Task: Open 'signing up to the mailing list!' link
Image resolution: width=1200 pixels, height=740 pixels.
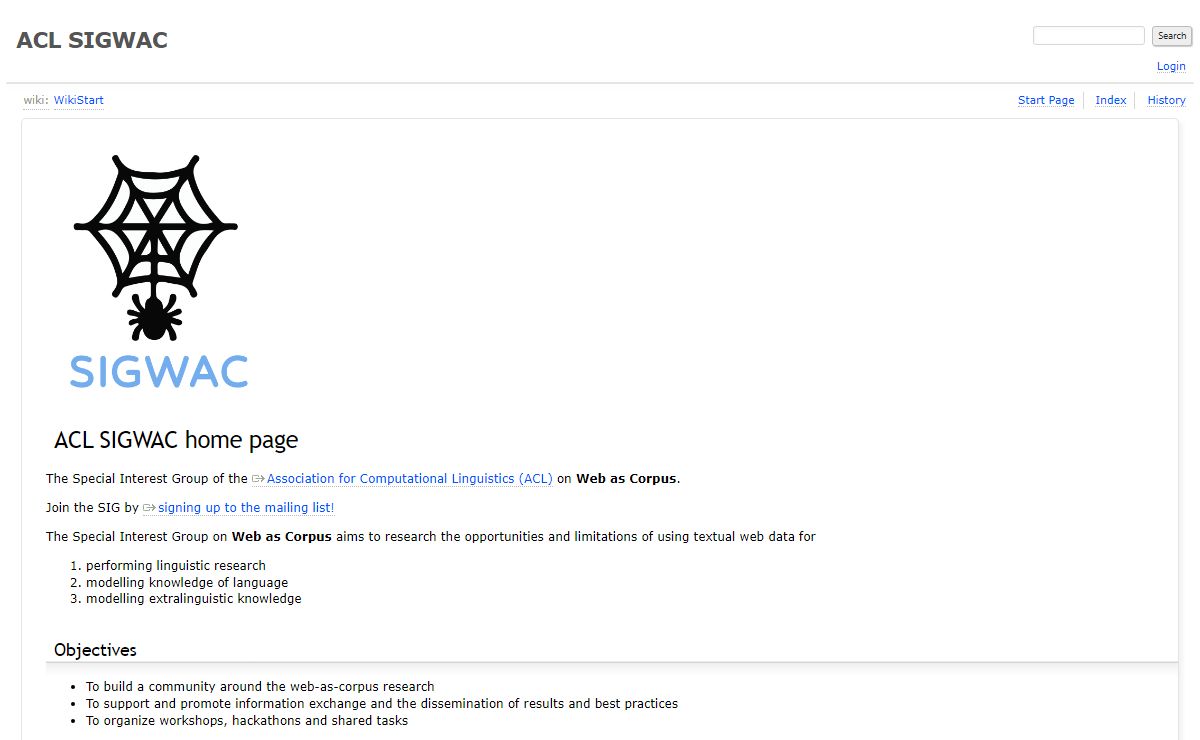Action: (x=246, y=508)
